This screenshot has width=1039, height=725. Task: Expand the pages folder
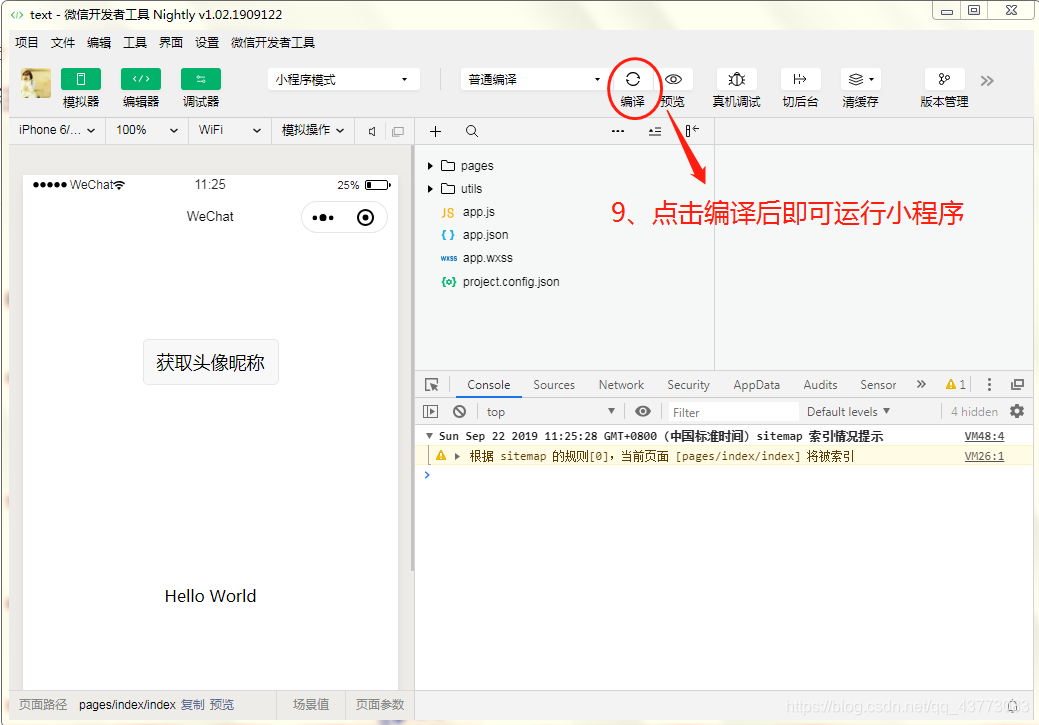[x=429, y=165]
